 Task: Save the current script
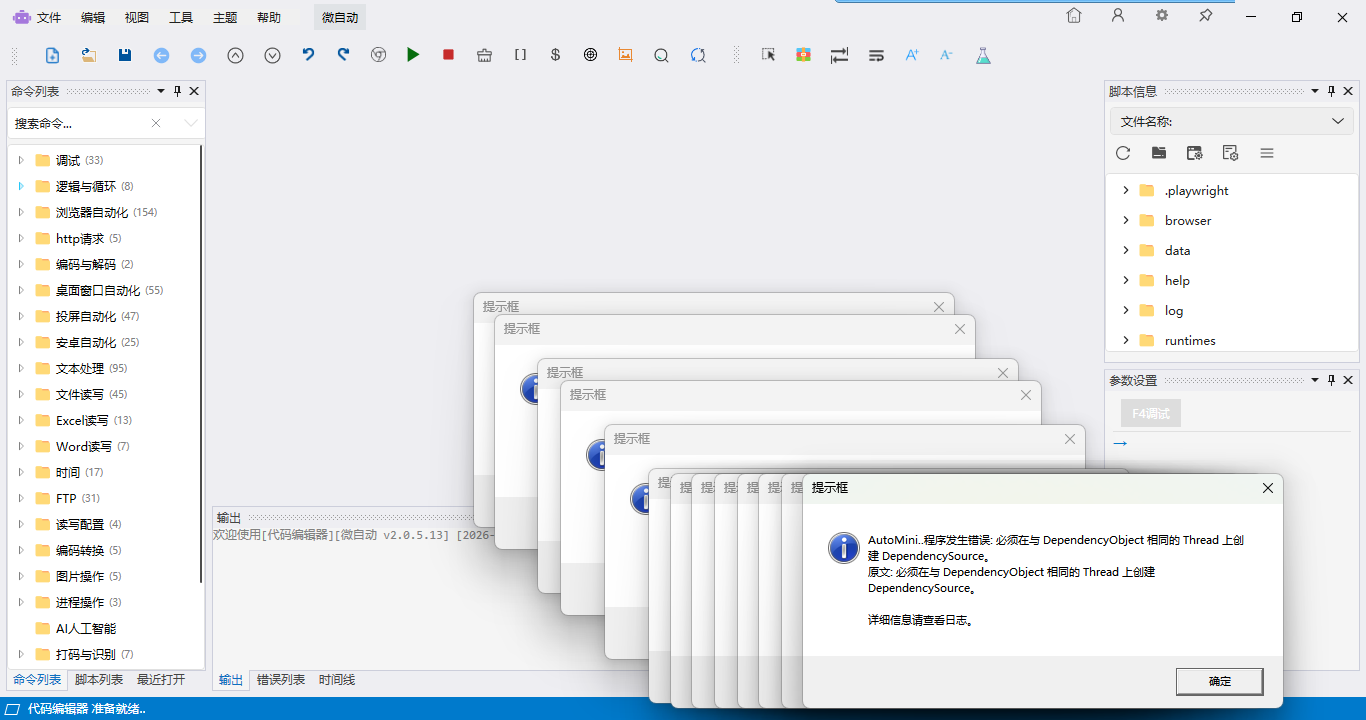click(x=125, y=55)
